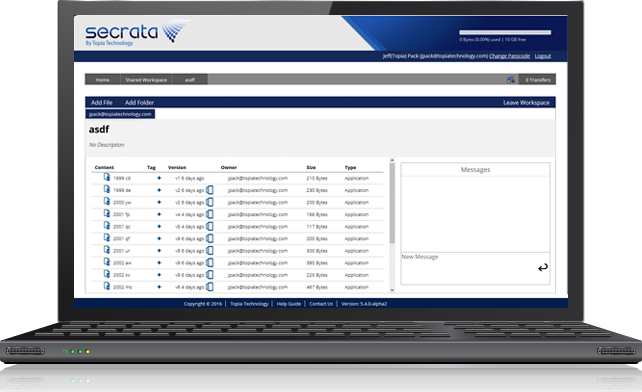Click the tag diamond for 2002 ms
Viewport: 642px width, 392px height.
(159, 287)
